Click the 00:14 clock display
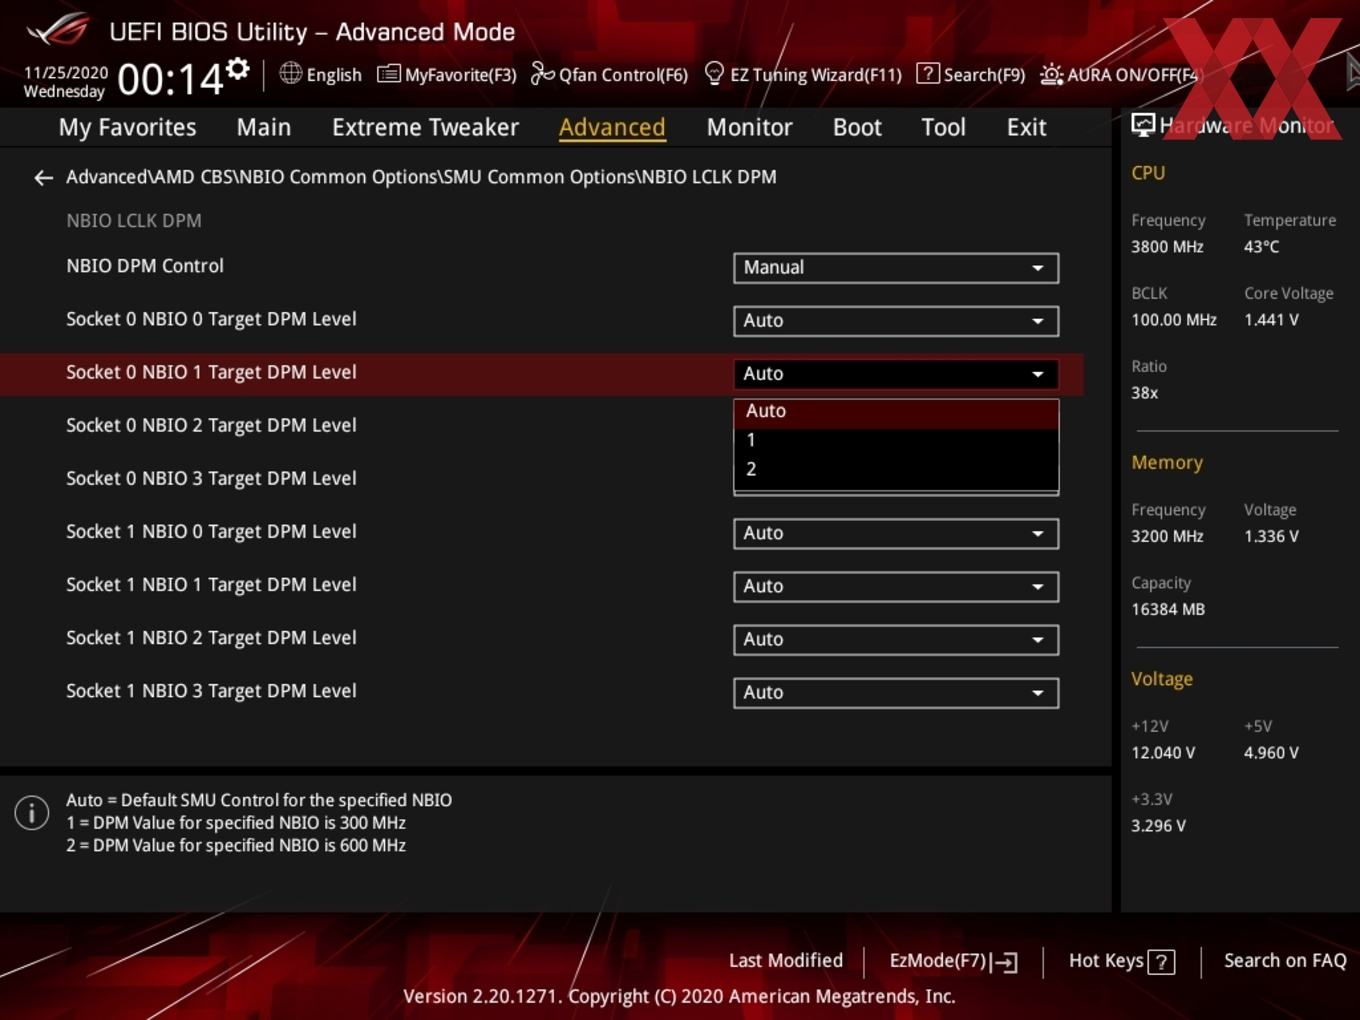The height and width of the screenshot is (1020, 1360). click(170, 79)
